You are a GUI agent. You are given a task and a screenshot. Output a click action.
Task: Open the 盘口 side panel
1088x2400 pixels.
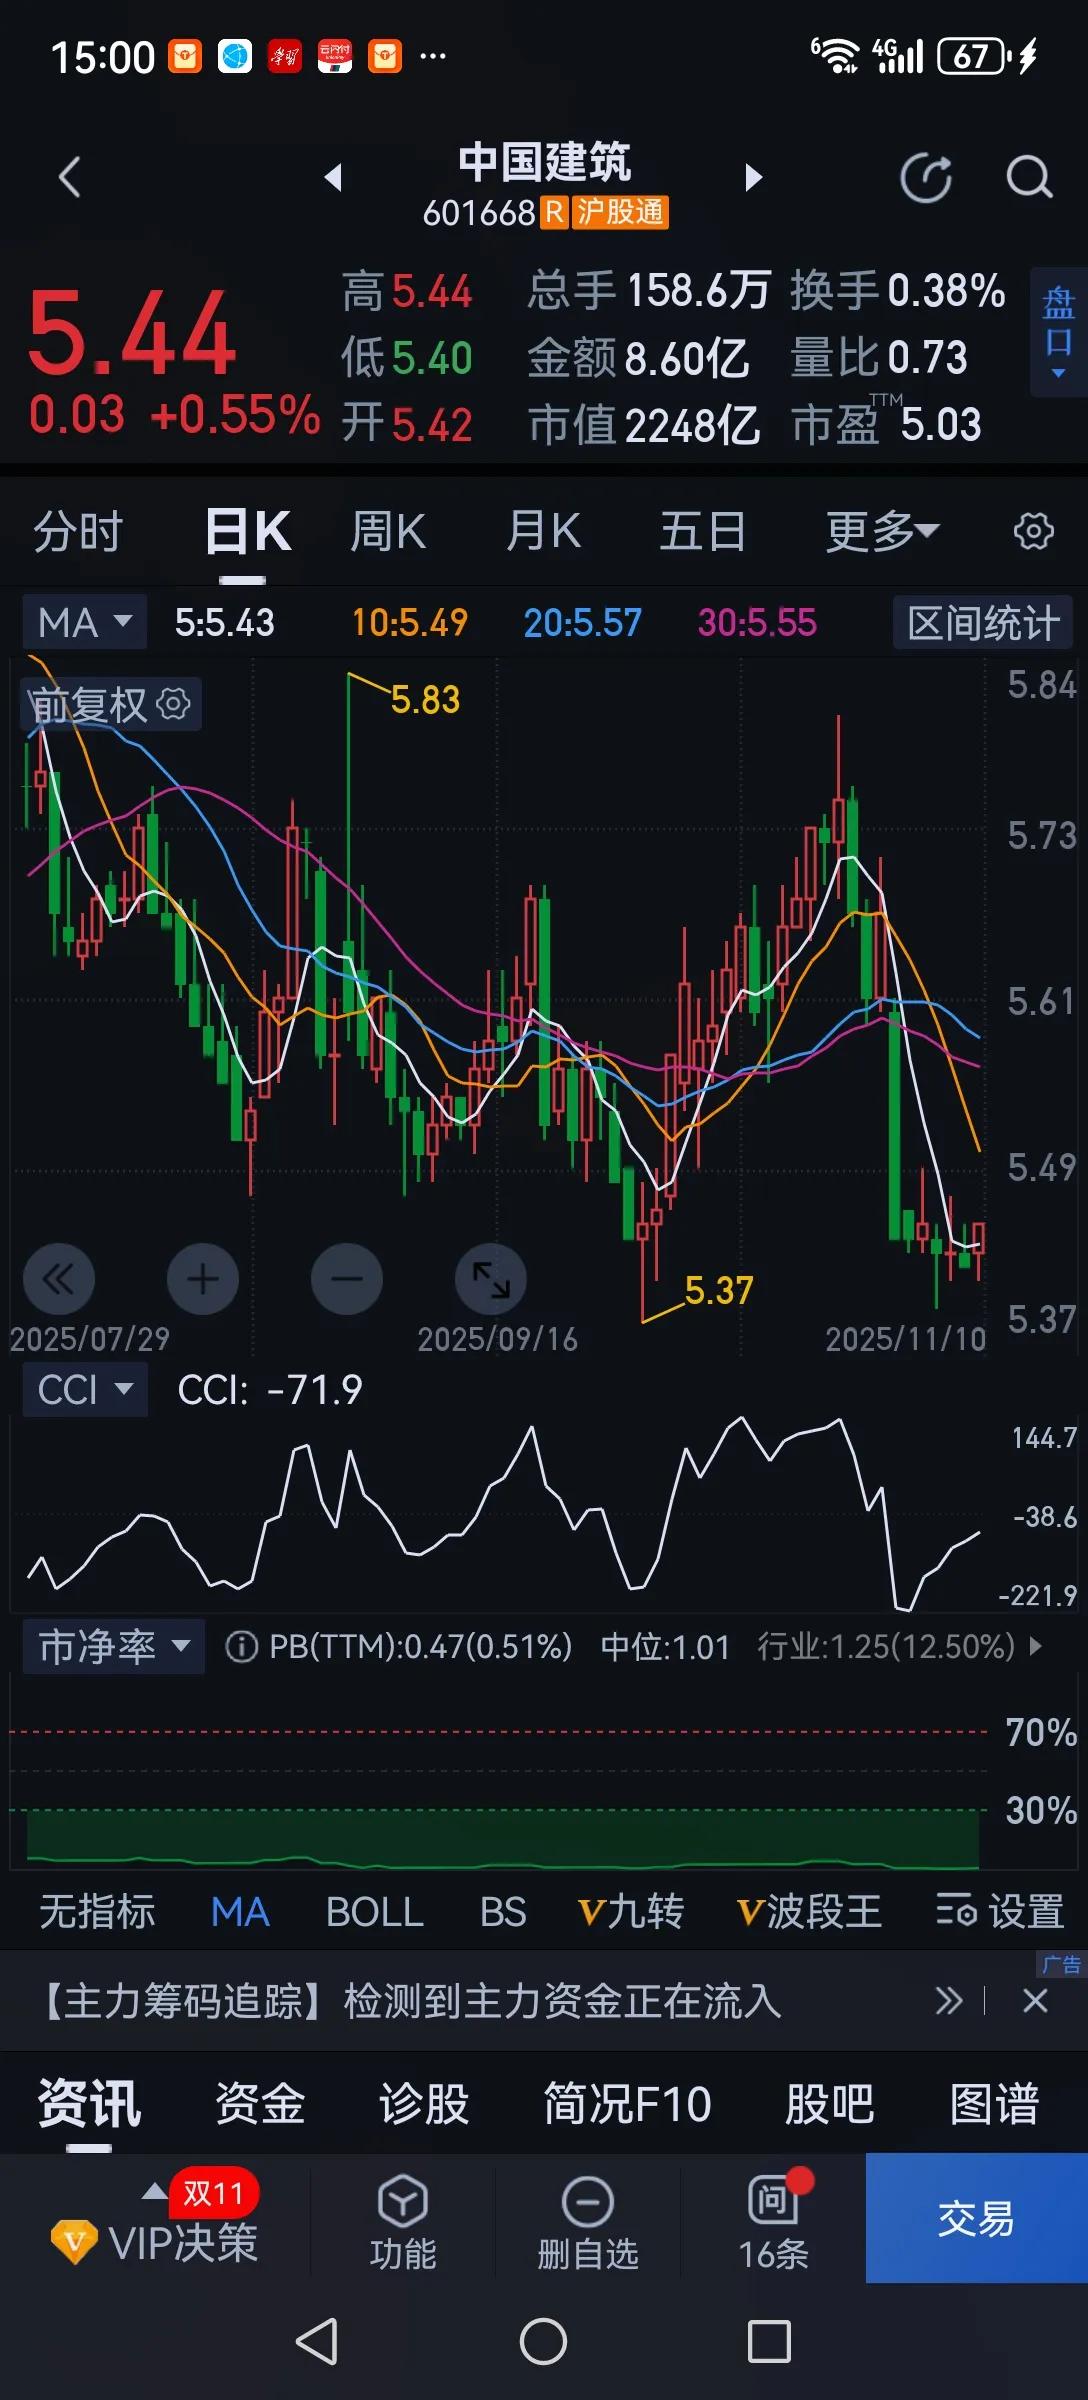coord(1059,332)
